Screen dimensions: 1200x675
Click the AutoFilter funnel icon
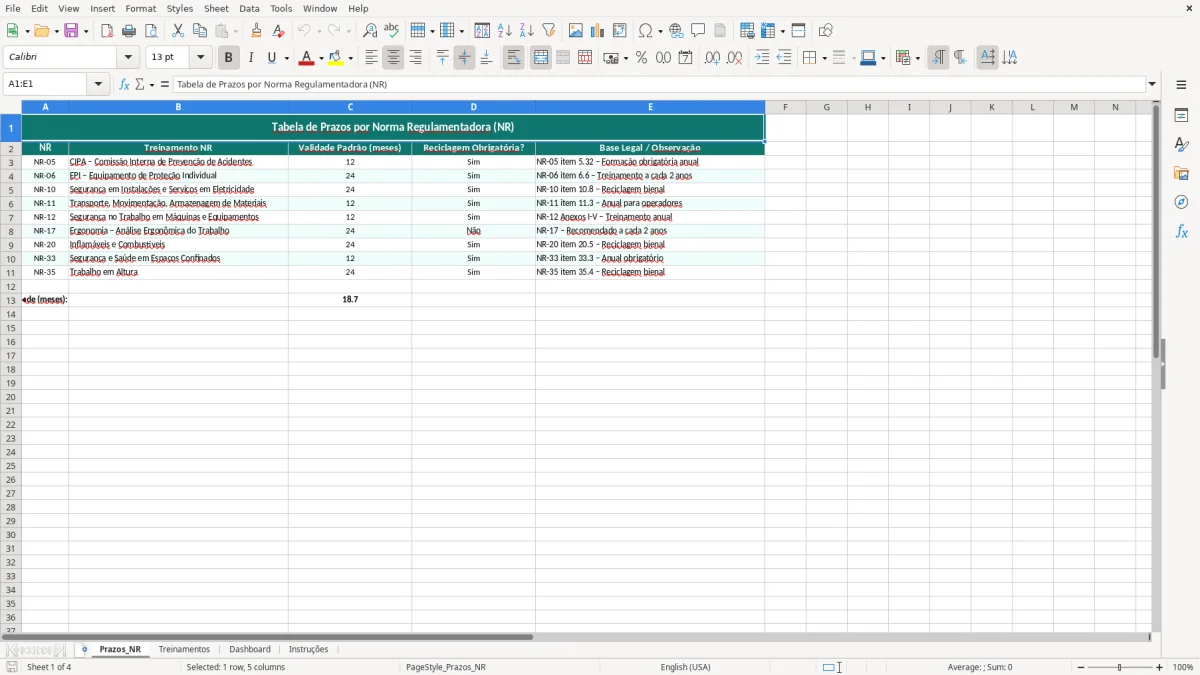[549, 31]
